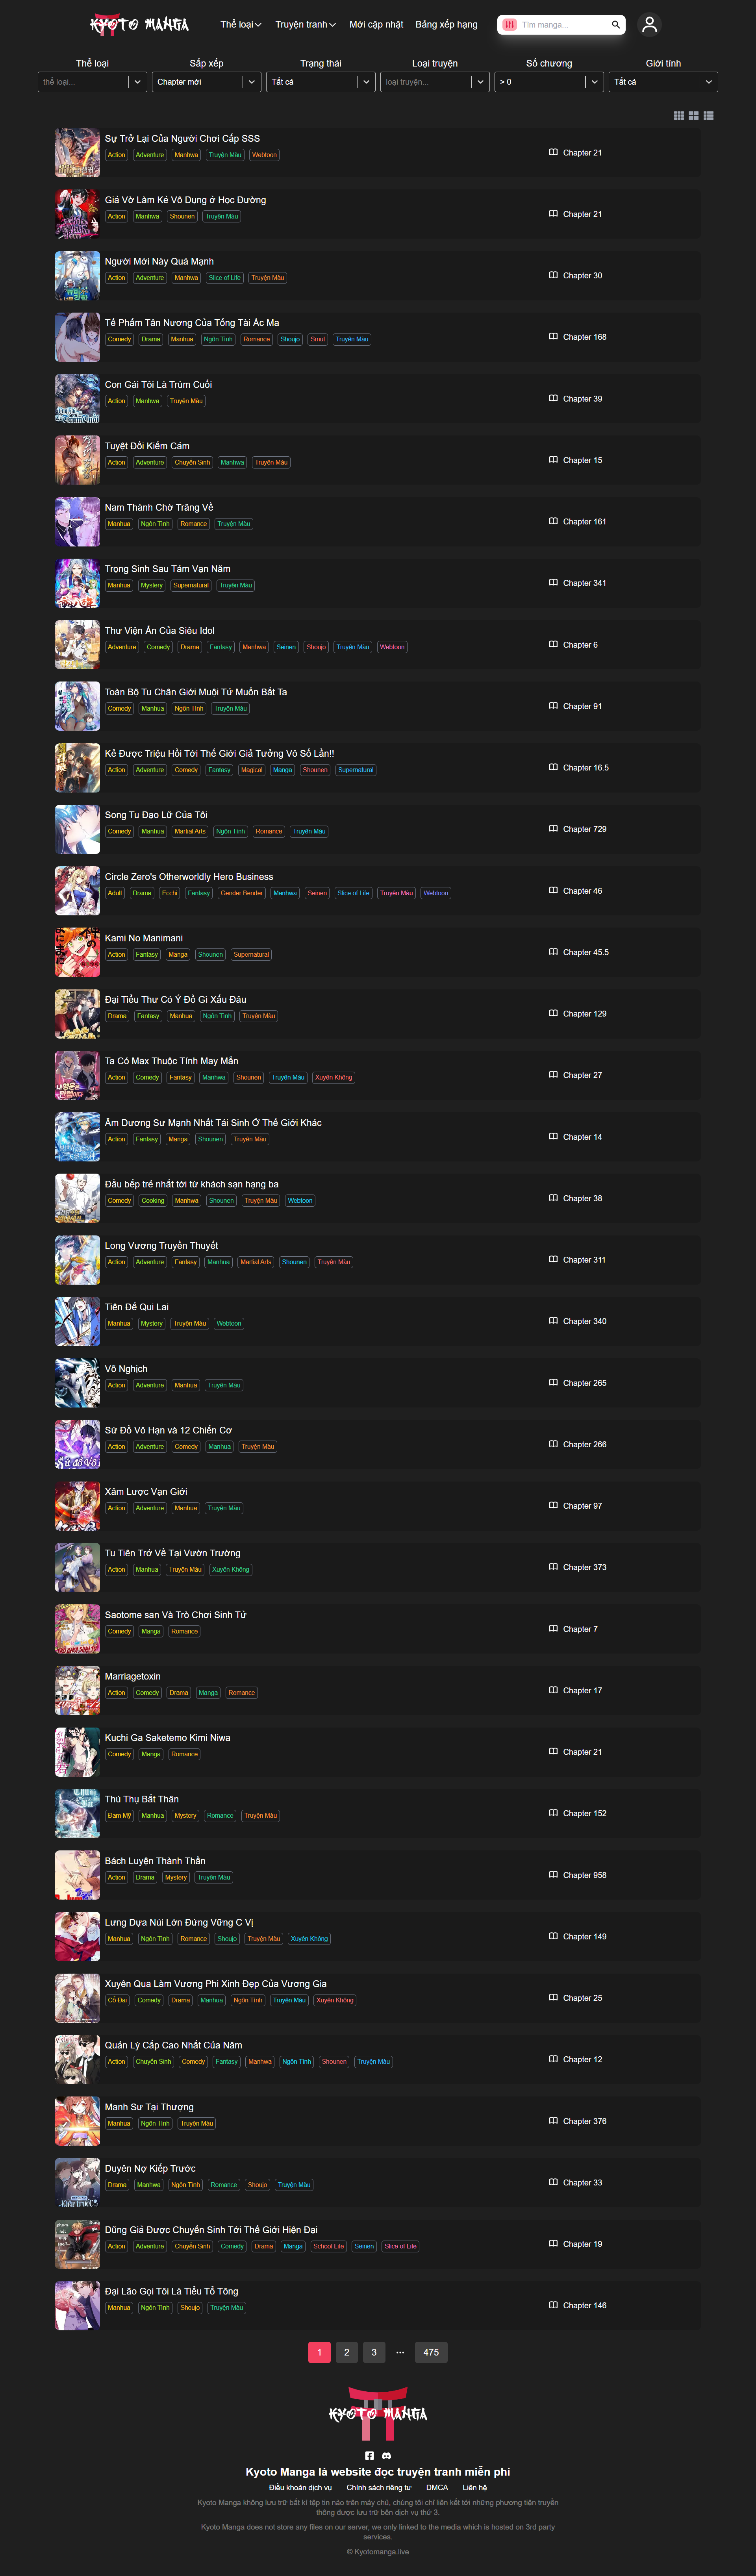Image resolution: width=756 pixels, height=2576 pixels.
Task: Click the search magnifier icon
Action: tap(616, 25)
